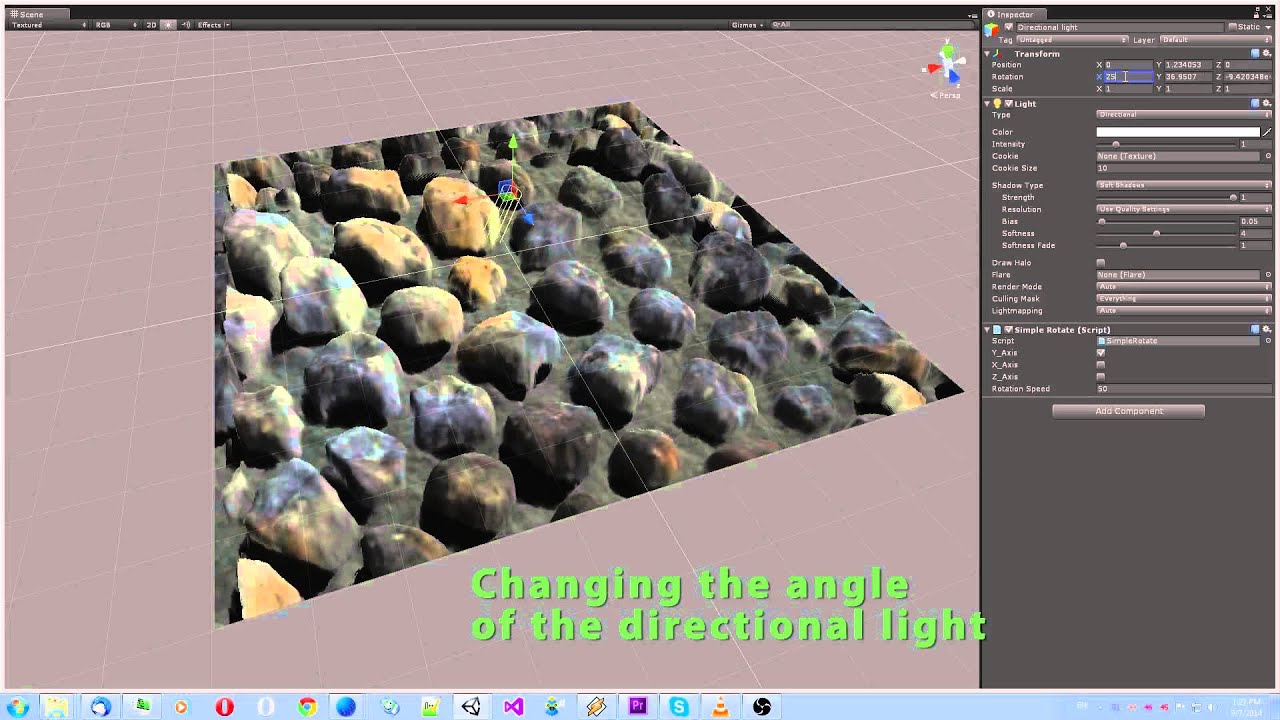The width and height of the screenshot is (1280, 720).
Task: Open Skype from the taskbar
Action: pyautogui.click(x=679, y=707)
